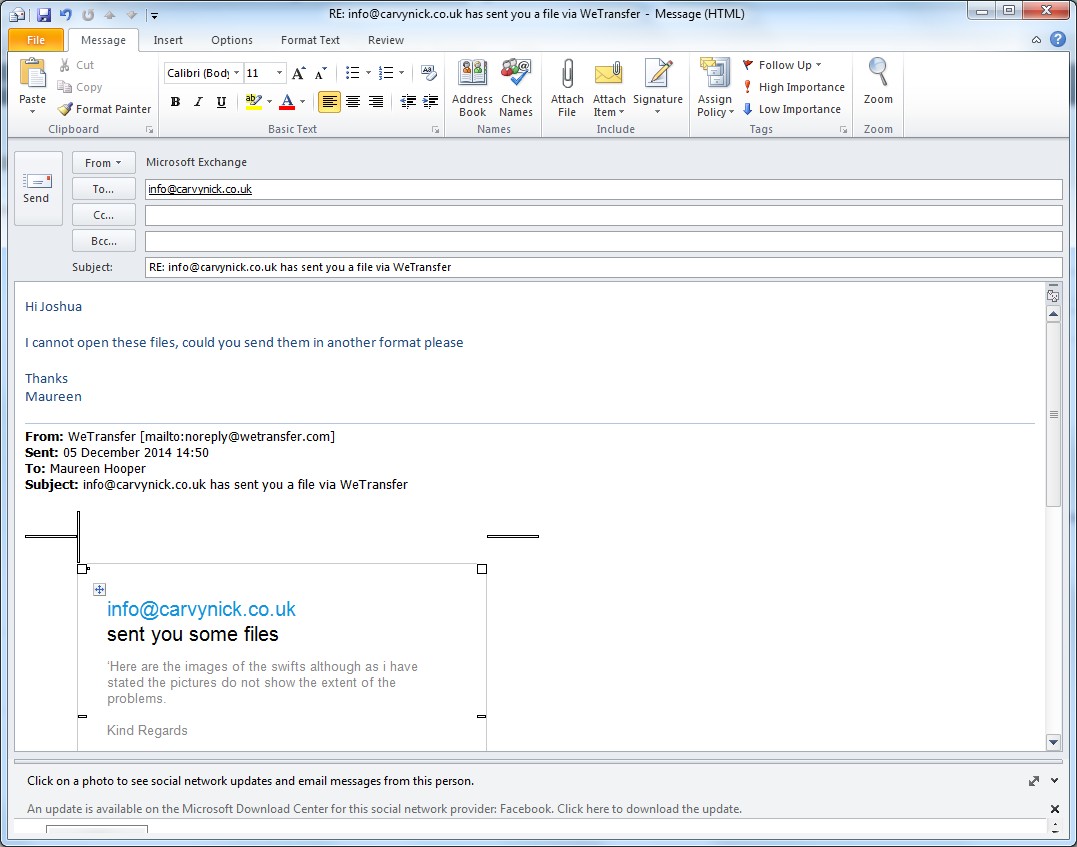Toggle Bold formatting
Viewport: 1077px width, 847px height.
click(176, 101)
